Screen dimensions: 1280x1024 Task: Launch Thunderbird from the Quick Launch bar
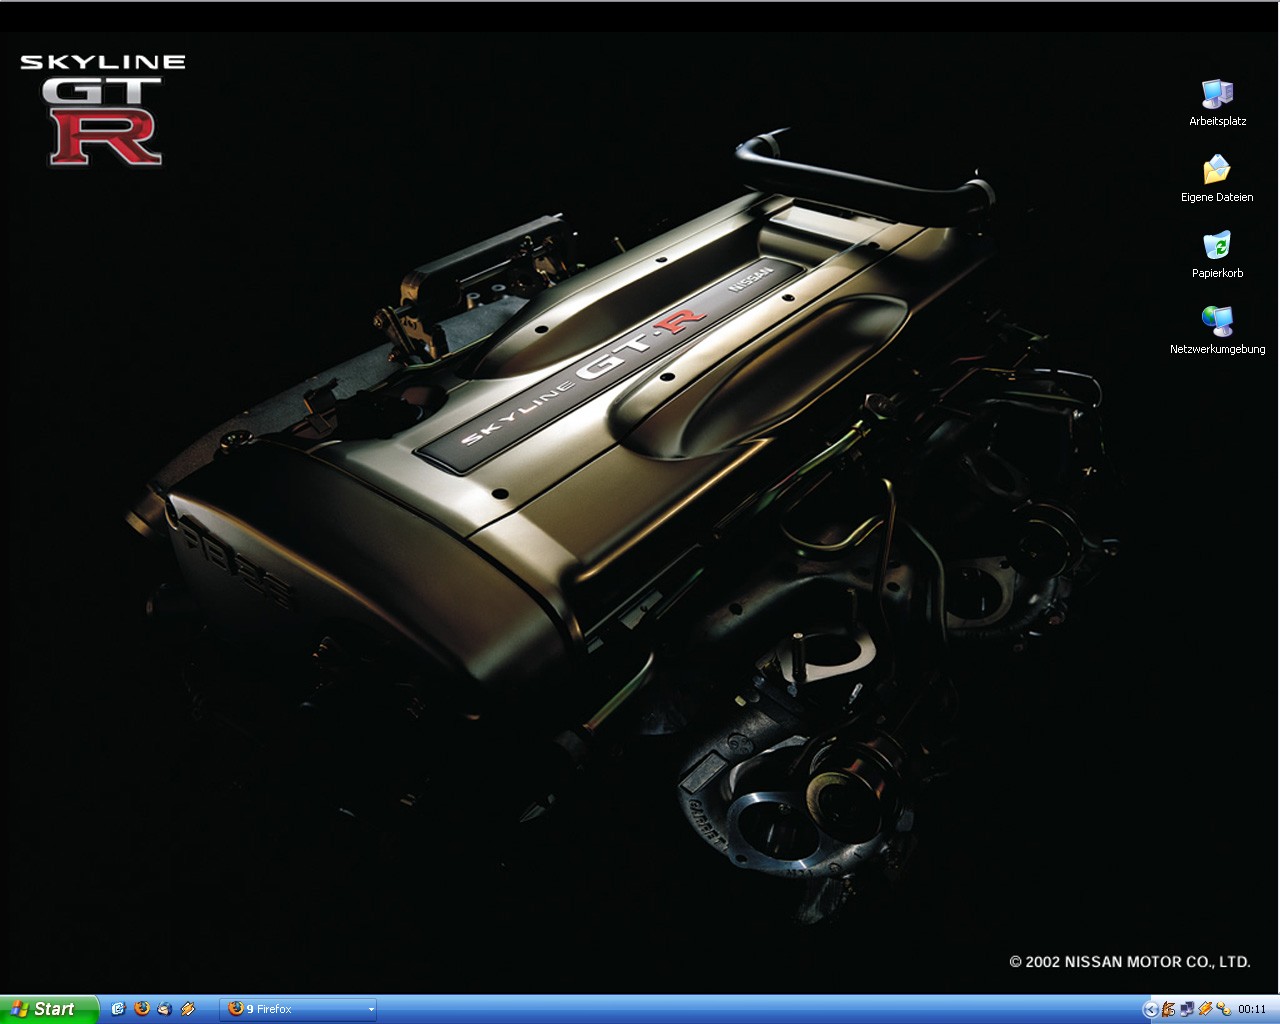click(165, 1009)
